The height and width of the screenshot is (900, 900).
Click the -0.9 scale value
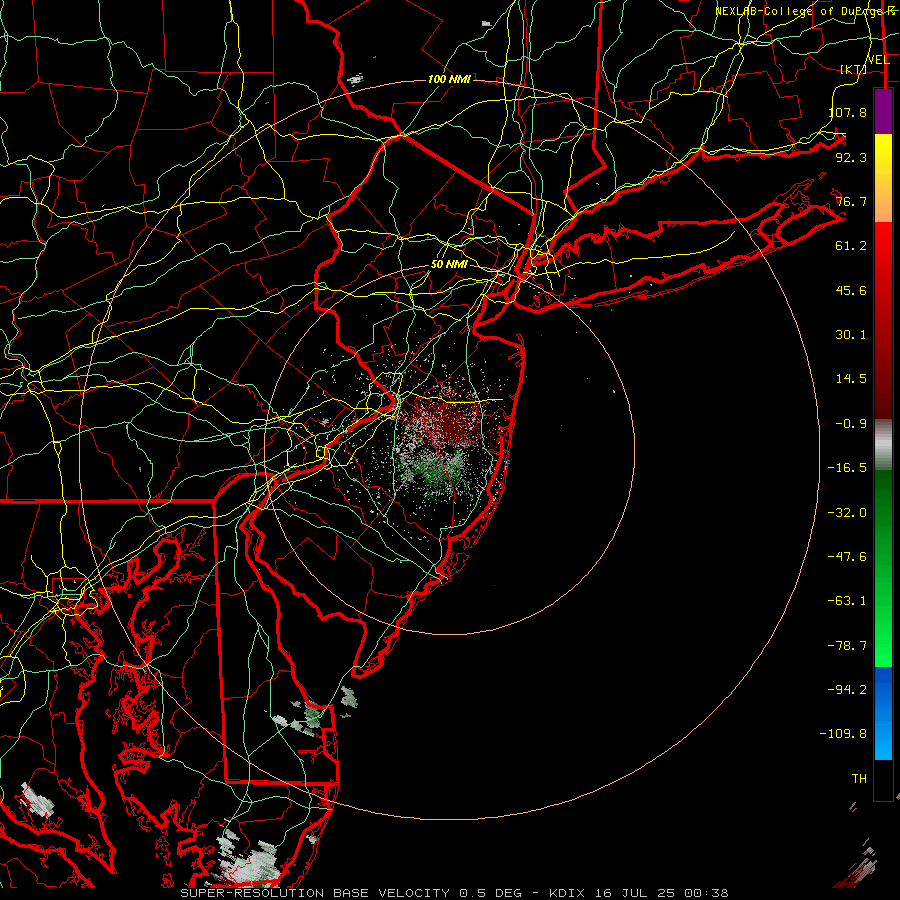coord(851,424)
